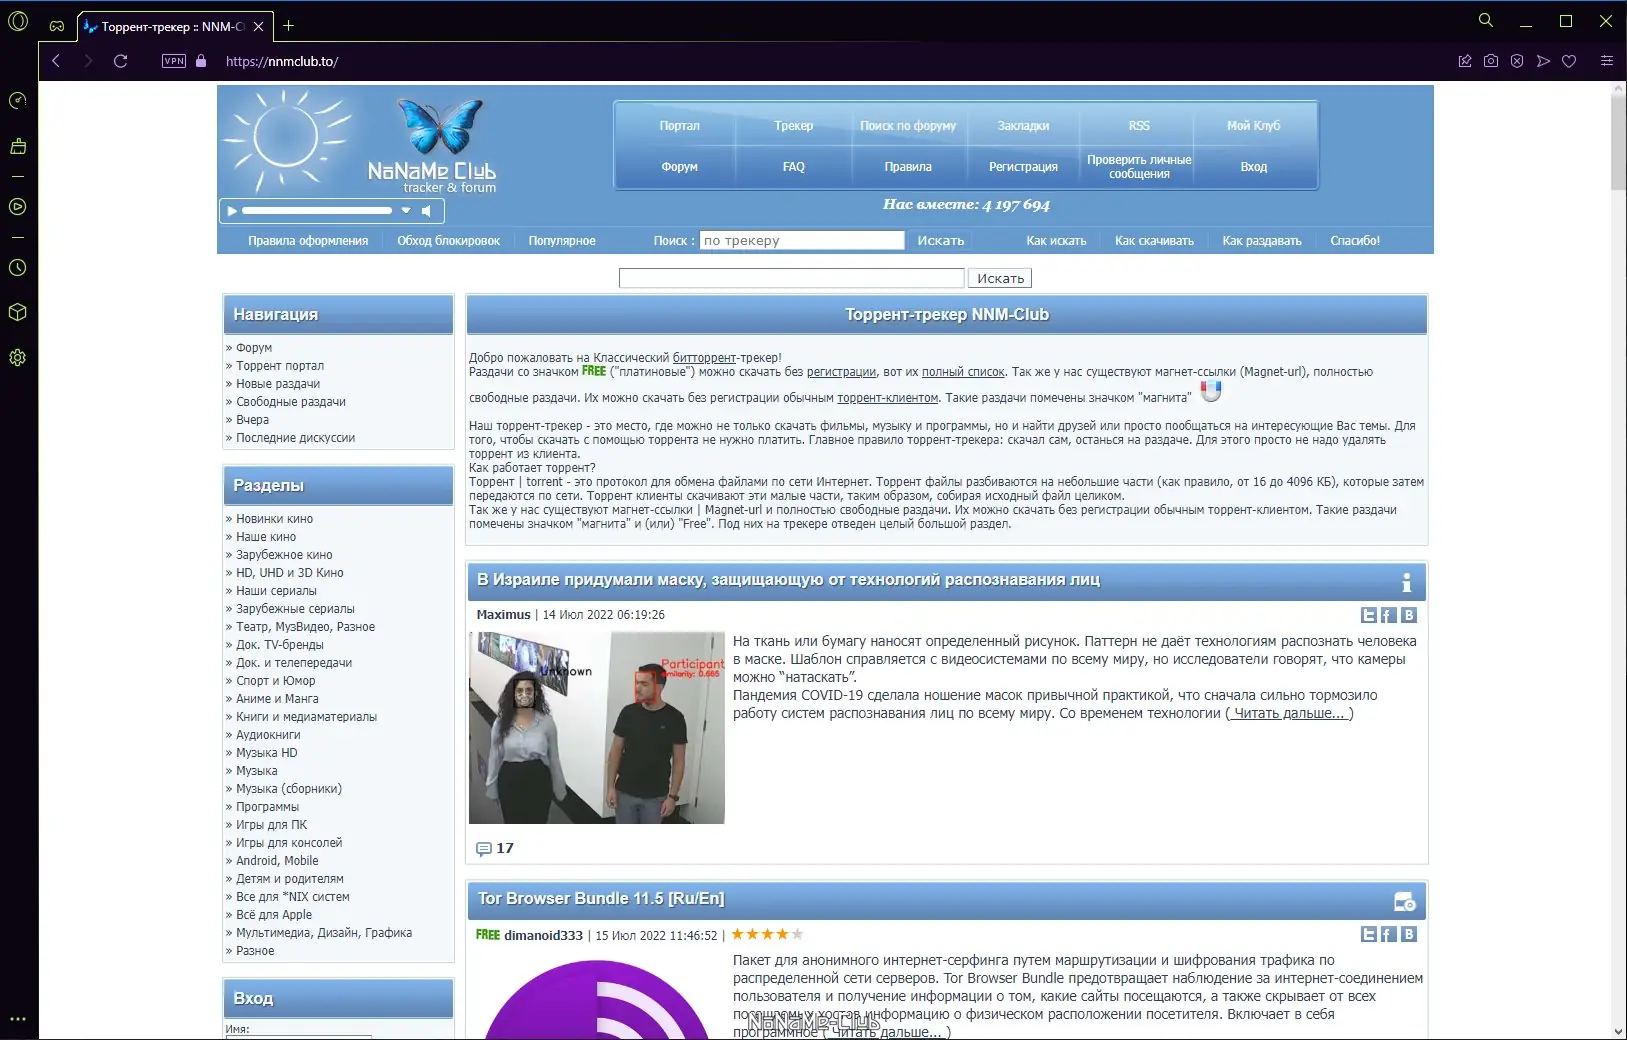Open GX Cleaner broom icon in sidebar
The image size is (1627, 1040).
pos(17,146)
